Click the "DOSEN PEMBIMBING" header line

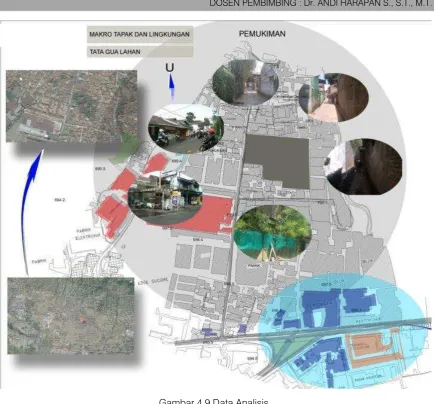tap(321, 3)
